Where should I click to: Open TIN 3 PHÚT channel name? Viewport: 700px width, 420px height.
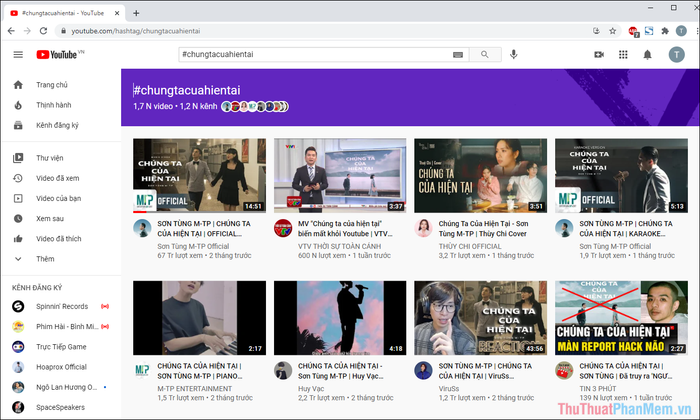pos(597,389)
